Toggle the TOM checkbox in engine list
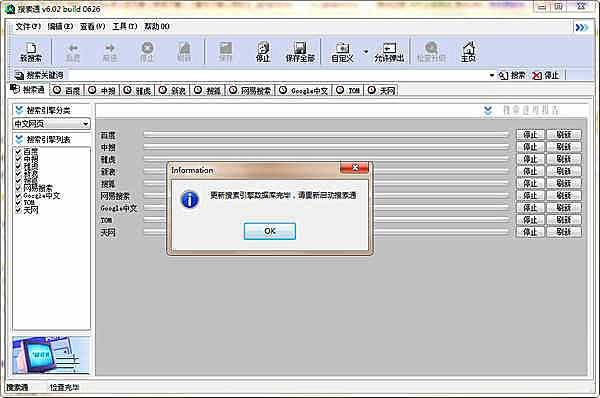Screen dimensions: 600x398 (18, 203)
